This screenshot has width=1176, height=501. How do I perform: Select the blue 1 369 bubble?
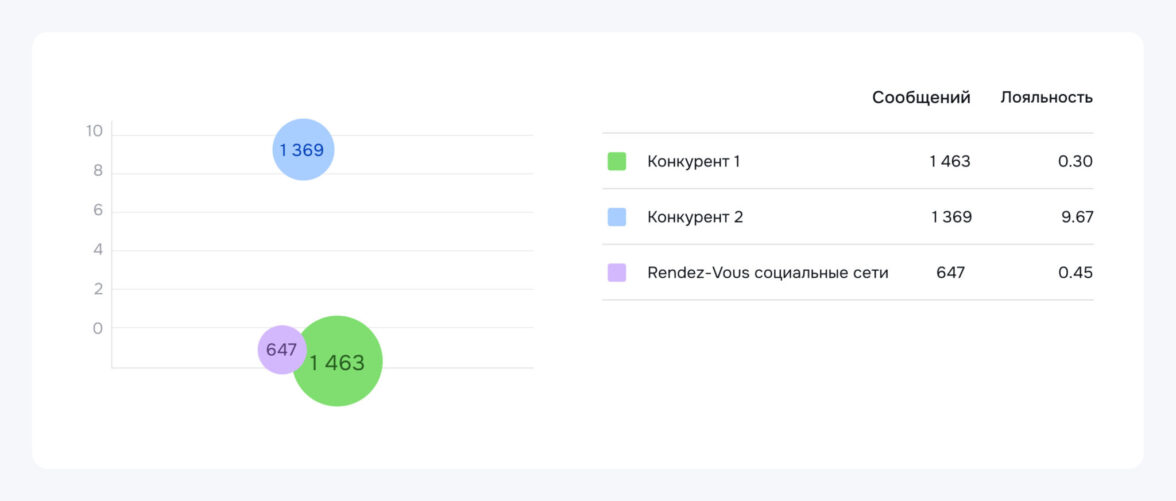click(x=303, y=150)
